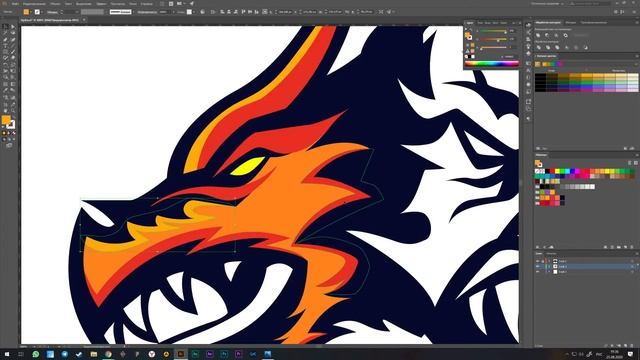Open the Файл menu
This screenshot has width=640, height=360.
coord(15,4)
